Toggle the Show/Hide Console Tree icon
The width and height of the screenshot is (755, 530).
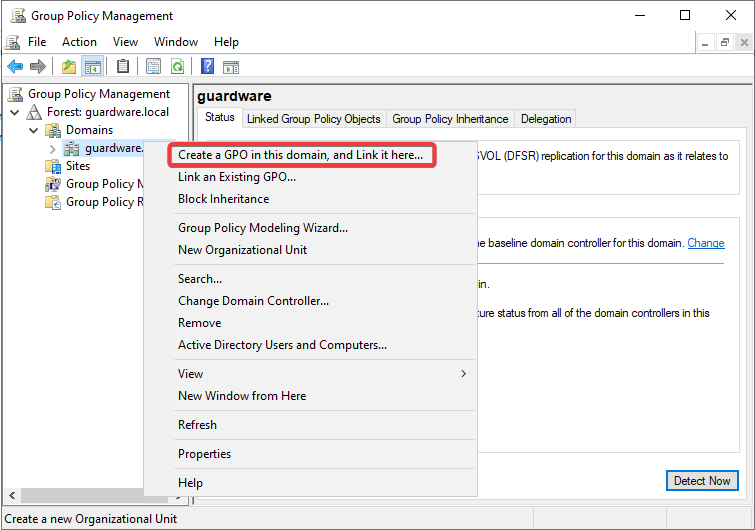(92, 67)
